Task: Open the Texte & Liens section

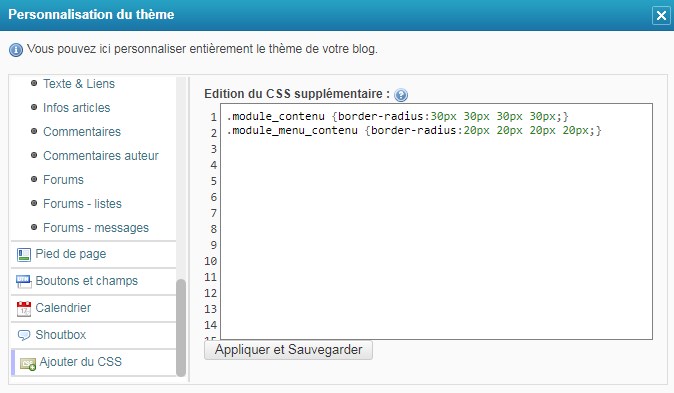Action: [79, 83]
